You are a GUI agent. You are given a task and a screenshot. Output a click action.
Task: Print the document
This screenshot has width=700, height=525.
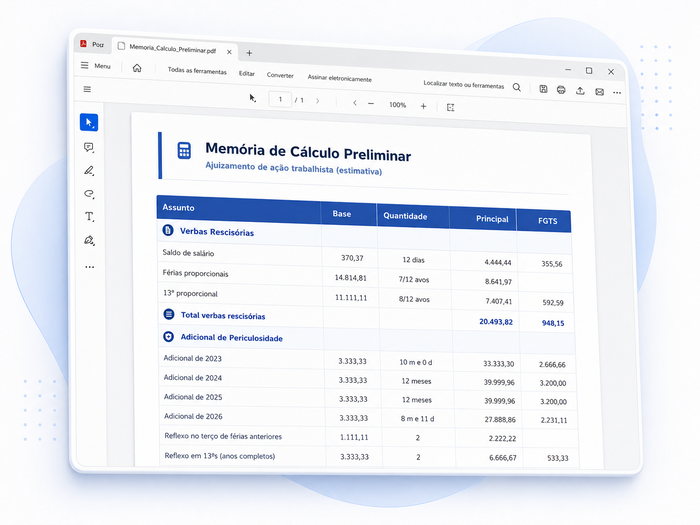pos(561,90)
